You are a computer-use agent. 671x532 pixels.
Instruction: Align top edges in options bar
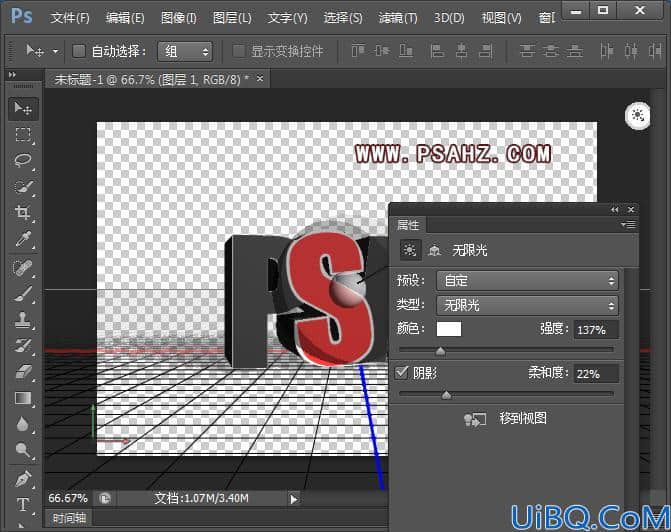358,51
